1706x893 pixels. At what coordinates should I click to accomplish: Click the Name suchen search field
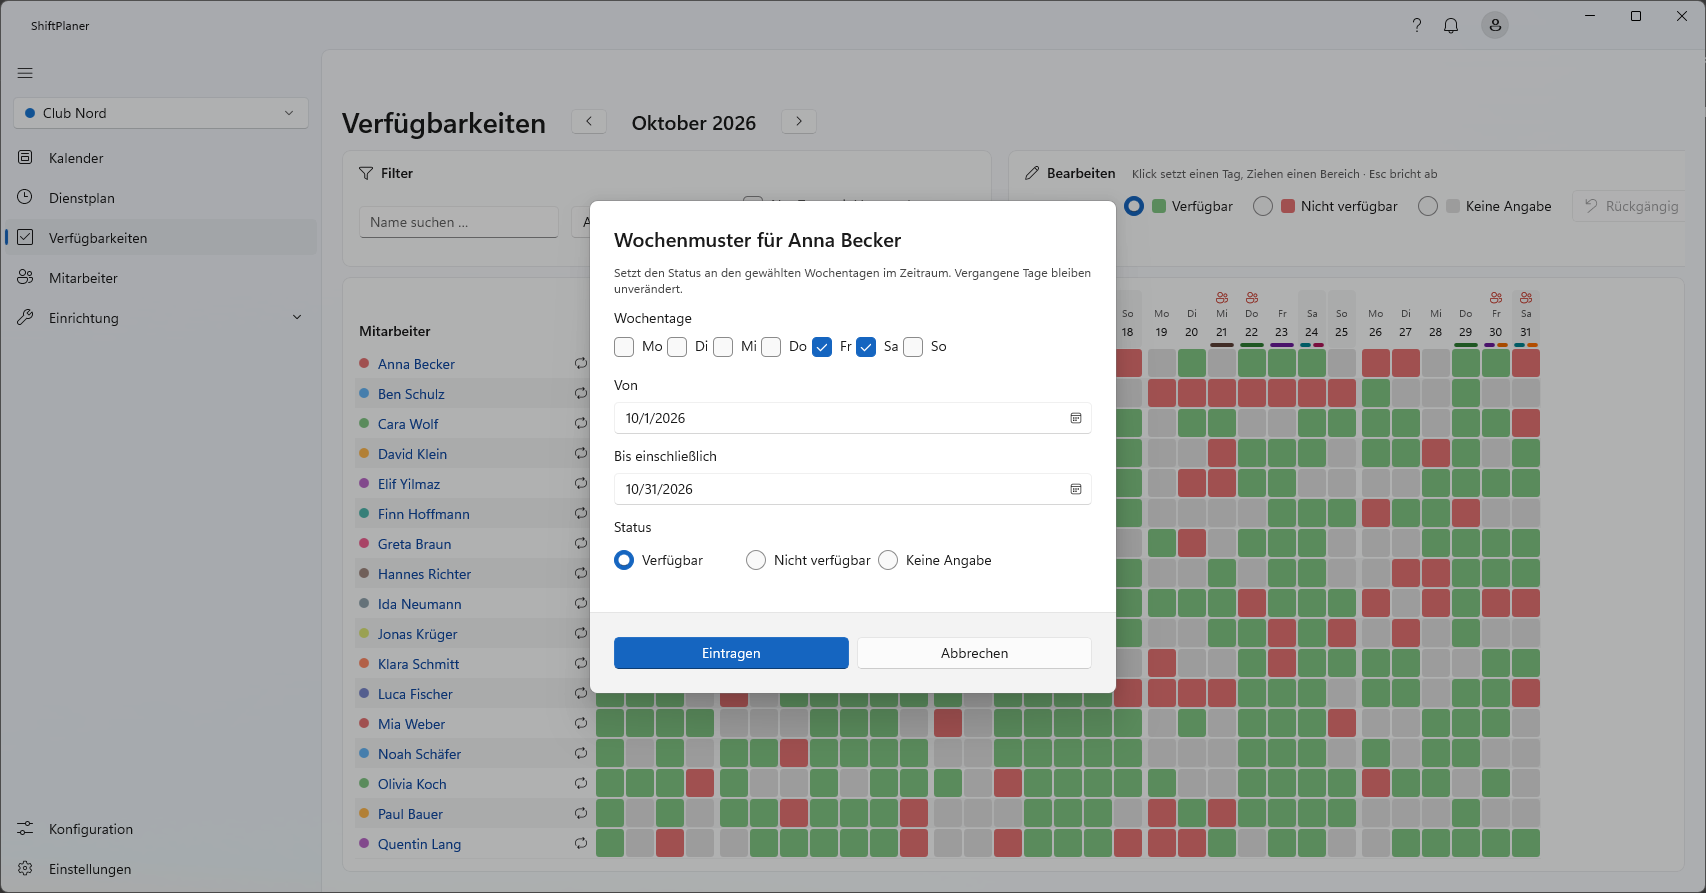click(459, 222)
